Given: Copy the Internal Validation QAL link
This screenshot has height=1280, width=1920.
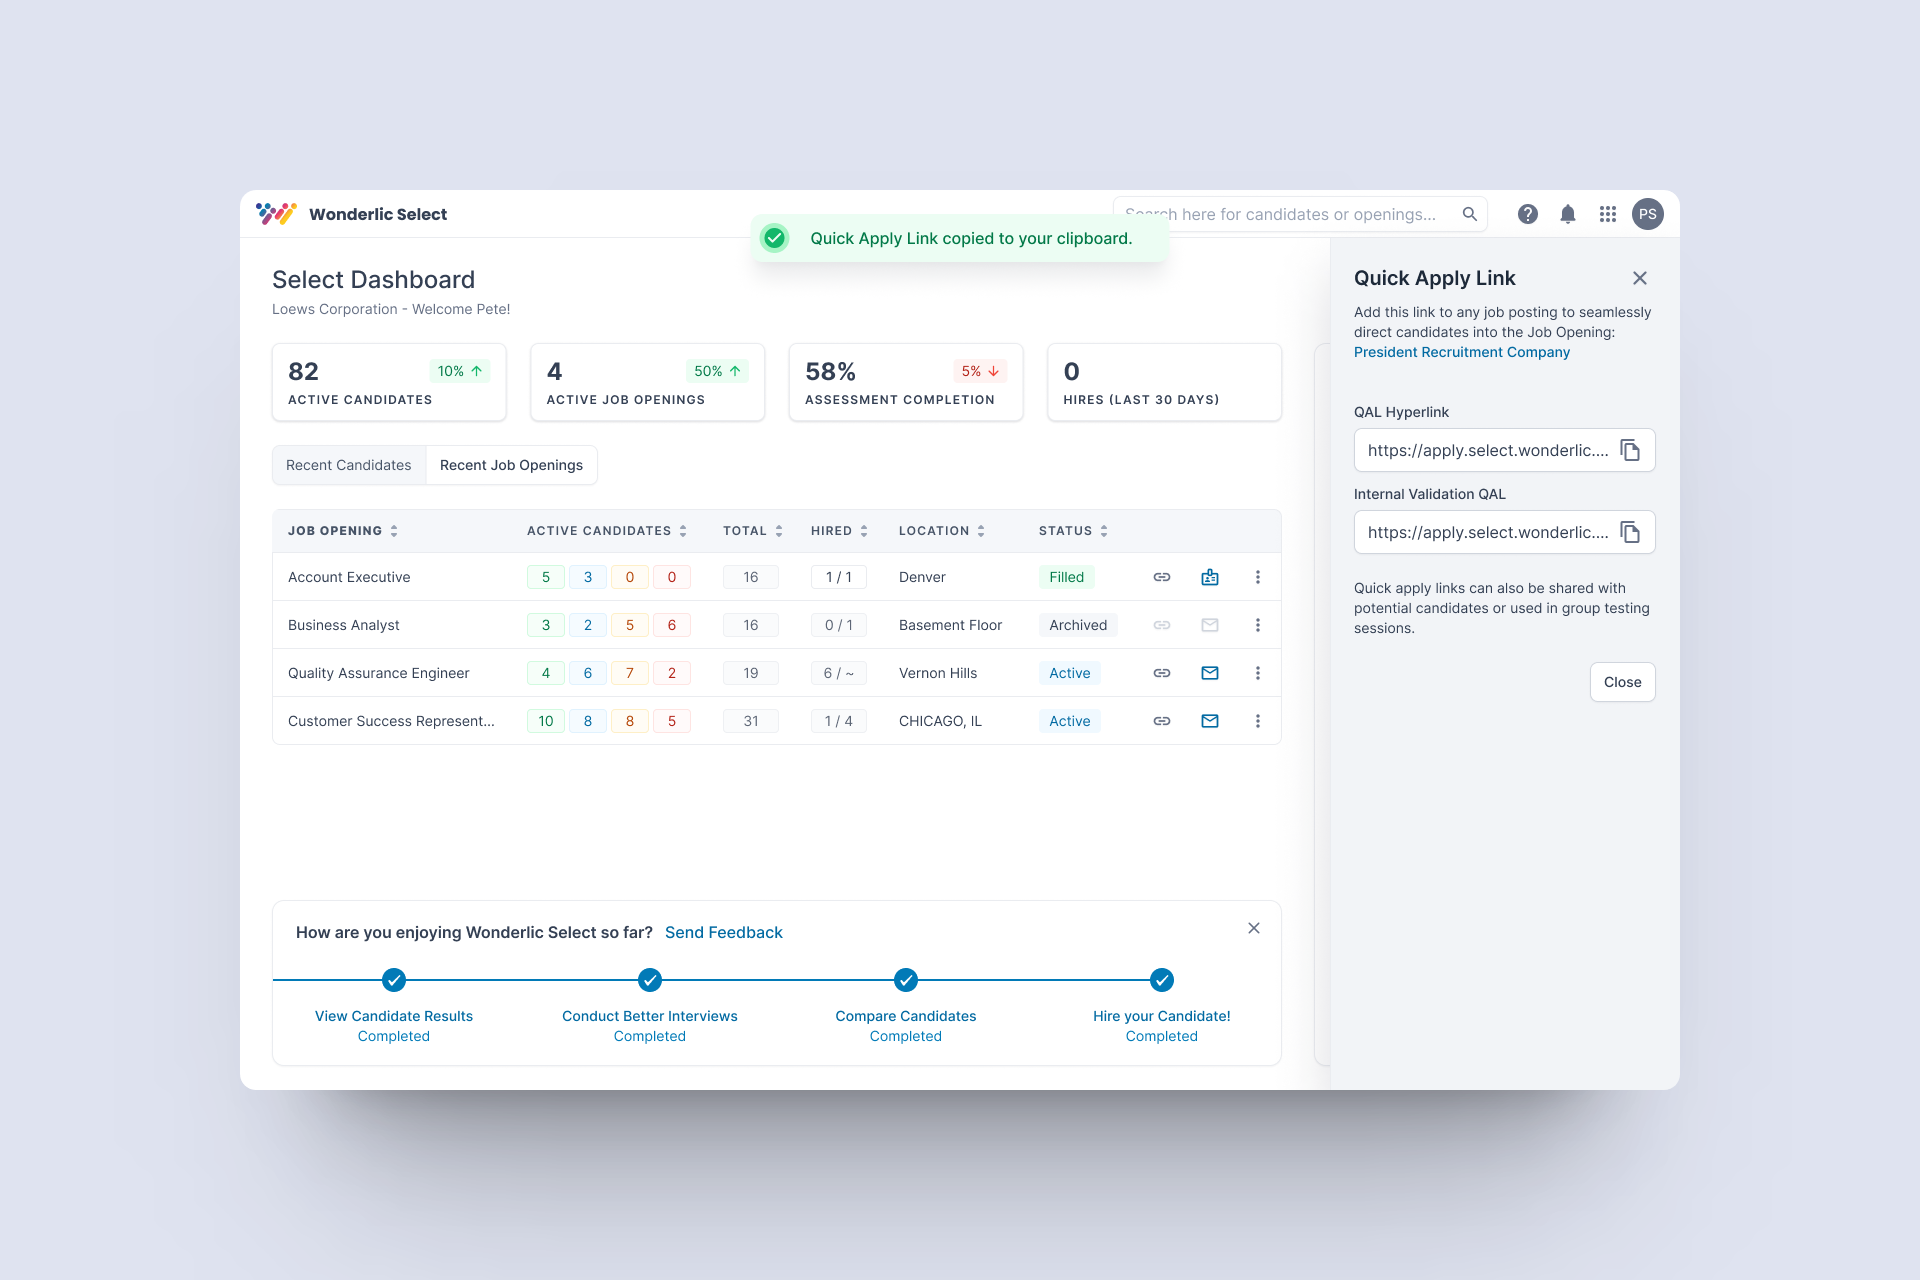Looking at the screenshot, I should [x=1630, y=532].
